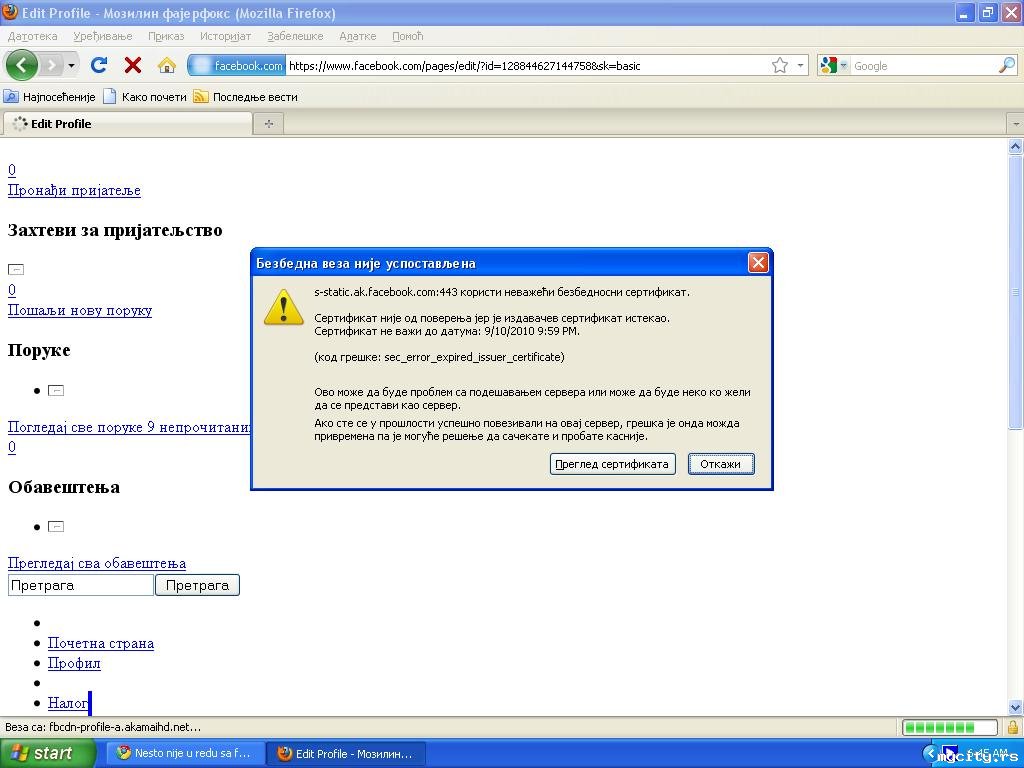The image size is (1024, 768).
Task: Click the status bar text Веза са: fbcdn-profile-a.akamaihd.net
Action: [103, 727]
